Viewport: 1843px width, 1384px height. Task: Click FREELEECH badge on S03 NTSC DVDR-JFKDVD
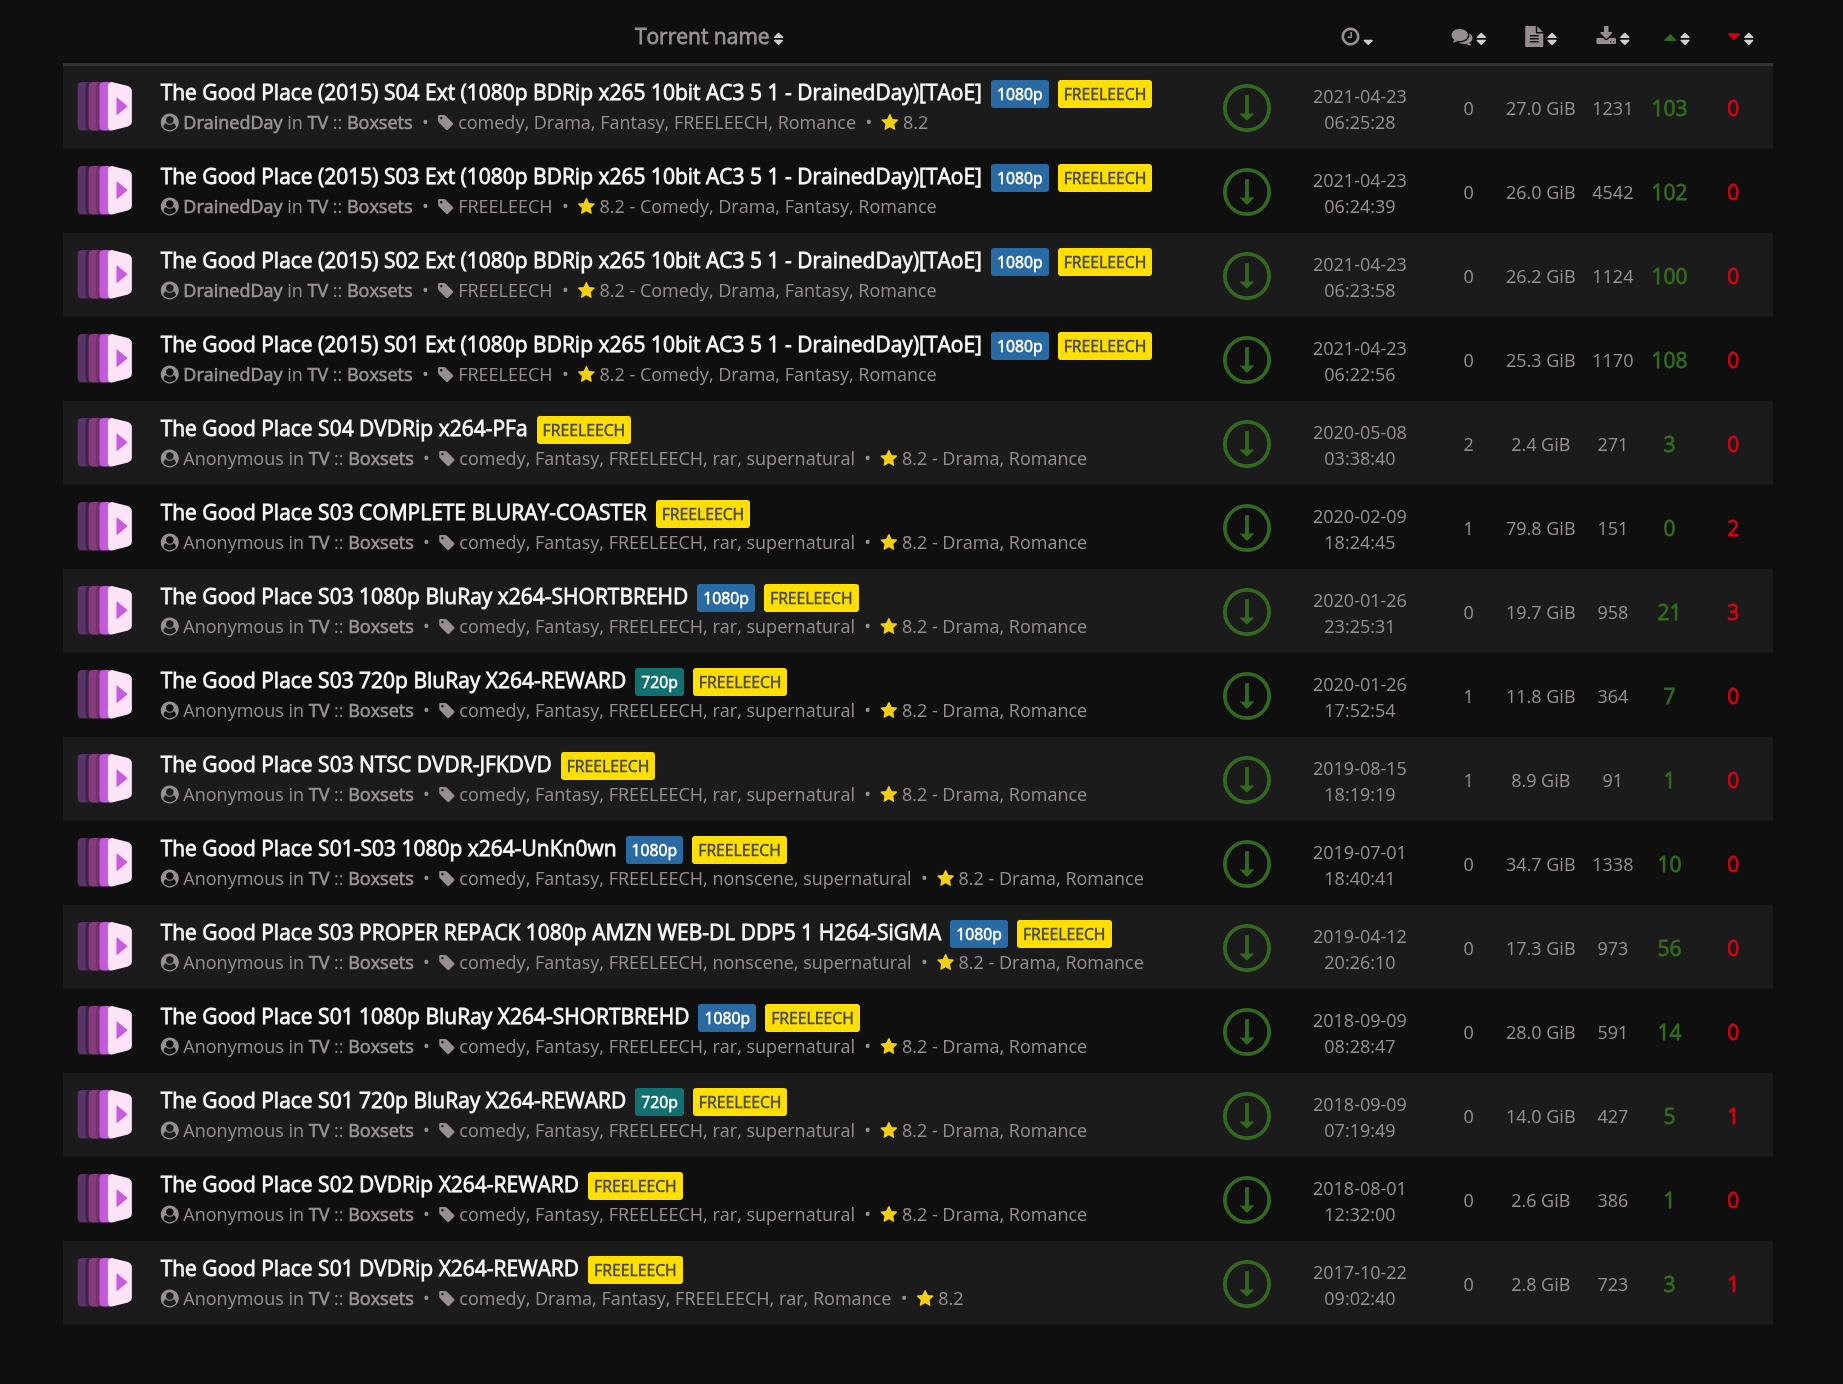(608, 766)
